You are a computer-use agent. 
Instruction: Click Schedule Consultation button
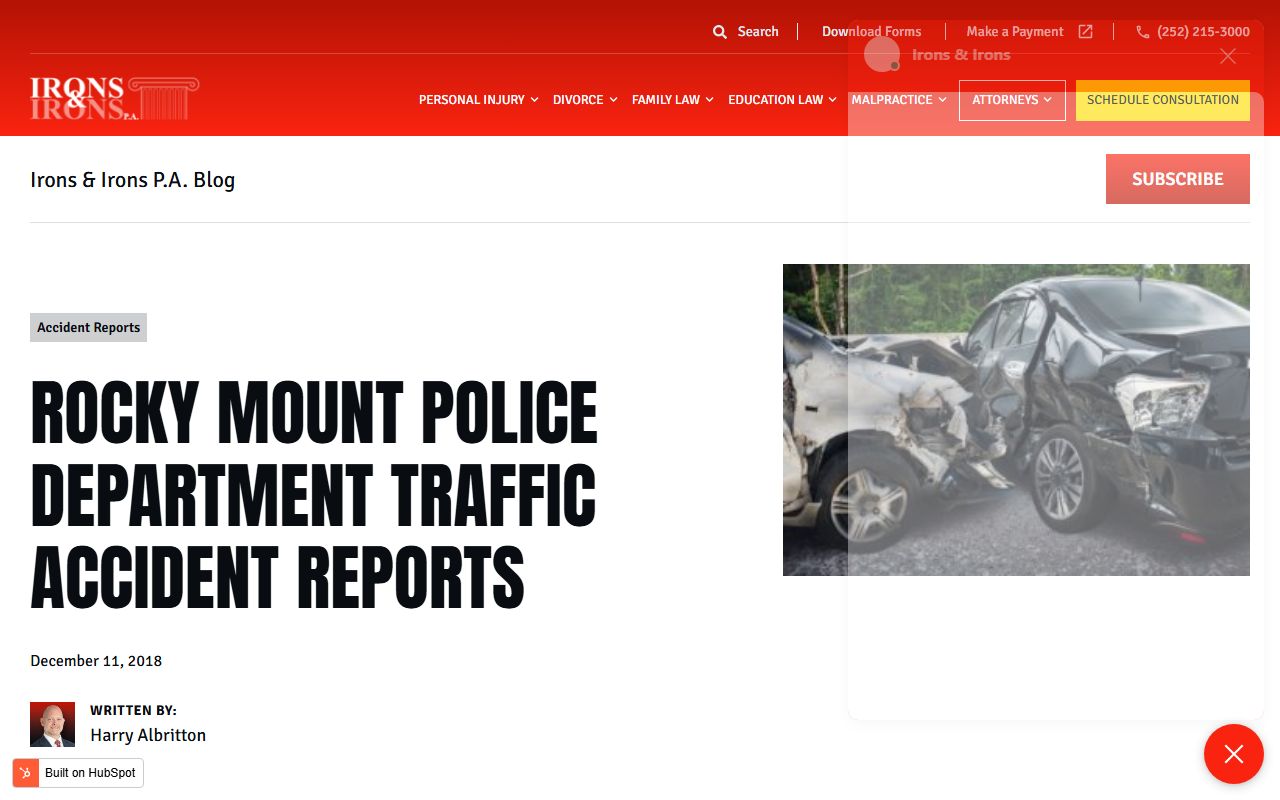pyautogui.click(x=1163, y=100)
